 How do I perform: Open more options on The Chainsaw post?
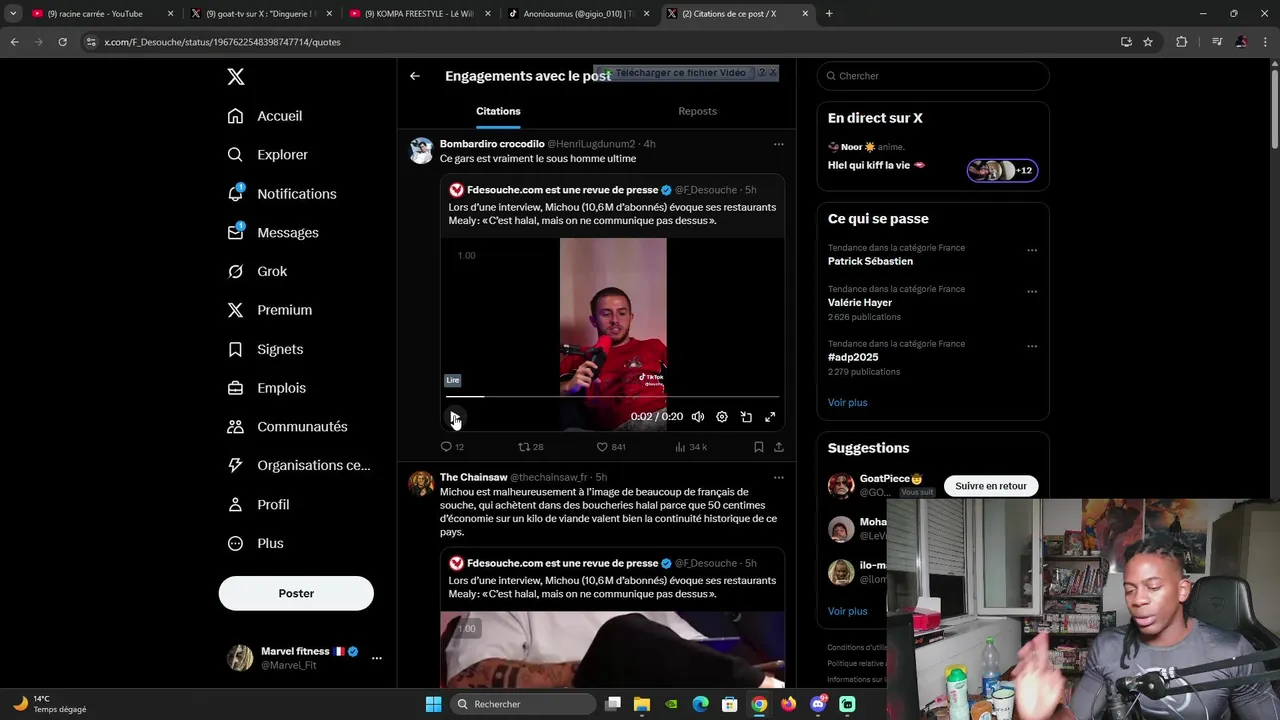(778, 477)
